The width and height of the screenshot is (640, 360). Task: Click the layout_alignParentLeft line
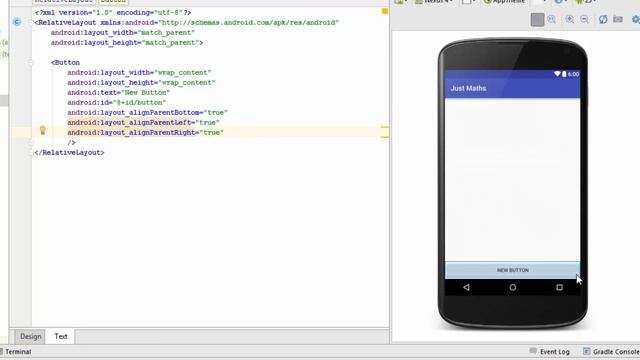143,122
